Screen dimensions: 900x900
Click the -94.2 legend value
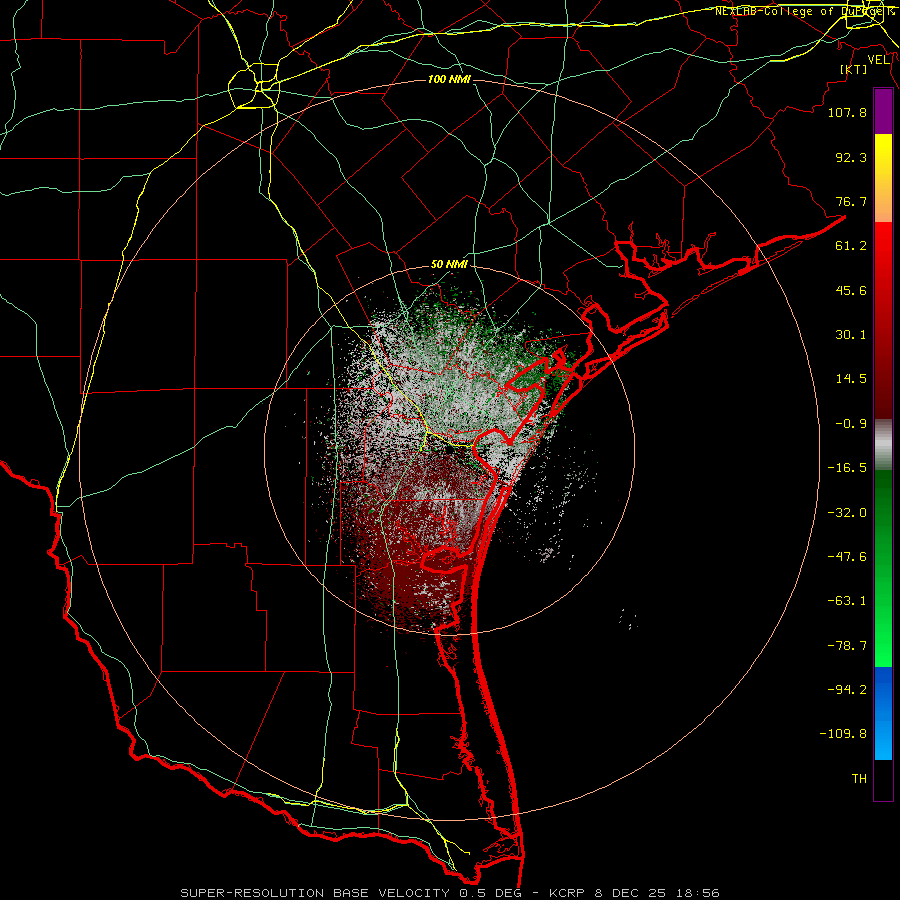click(847, 689)
